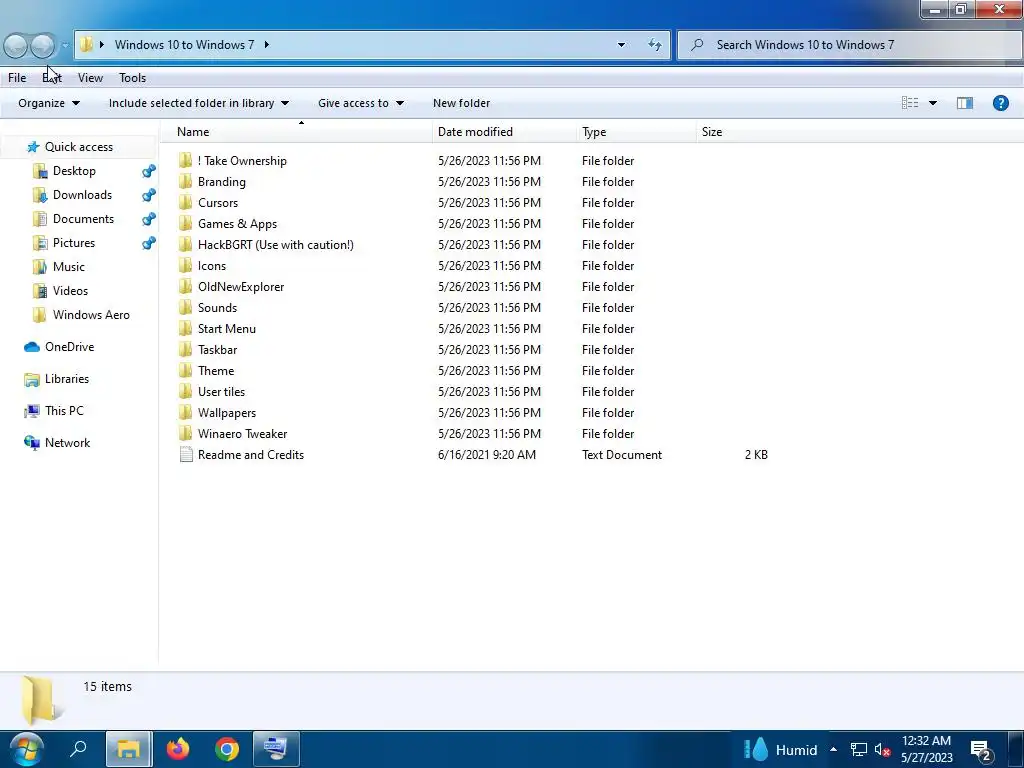Click the taskbar search magnifier
The width and height of the screenshot is (1024, 768).
[x=78, y=748]
